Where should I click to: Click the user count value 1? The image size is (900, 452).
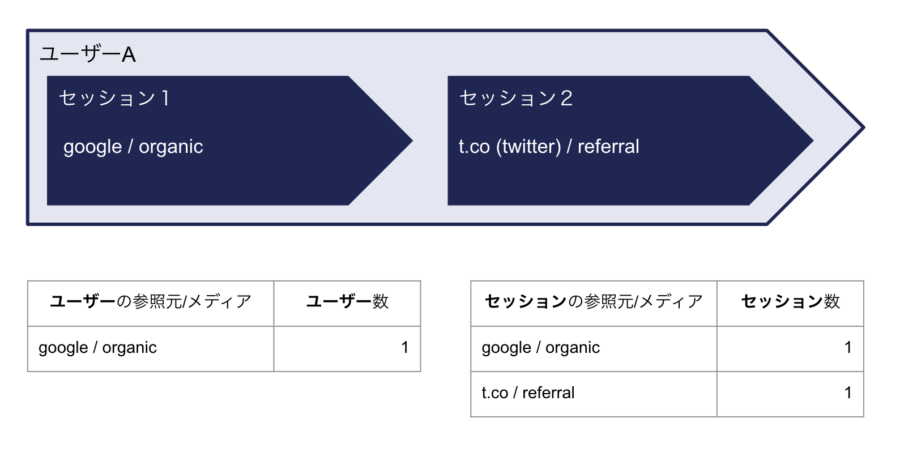pos(404,348)
